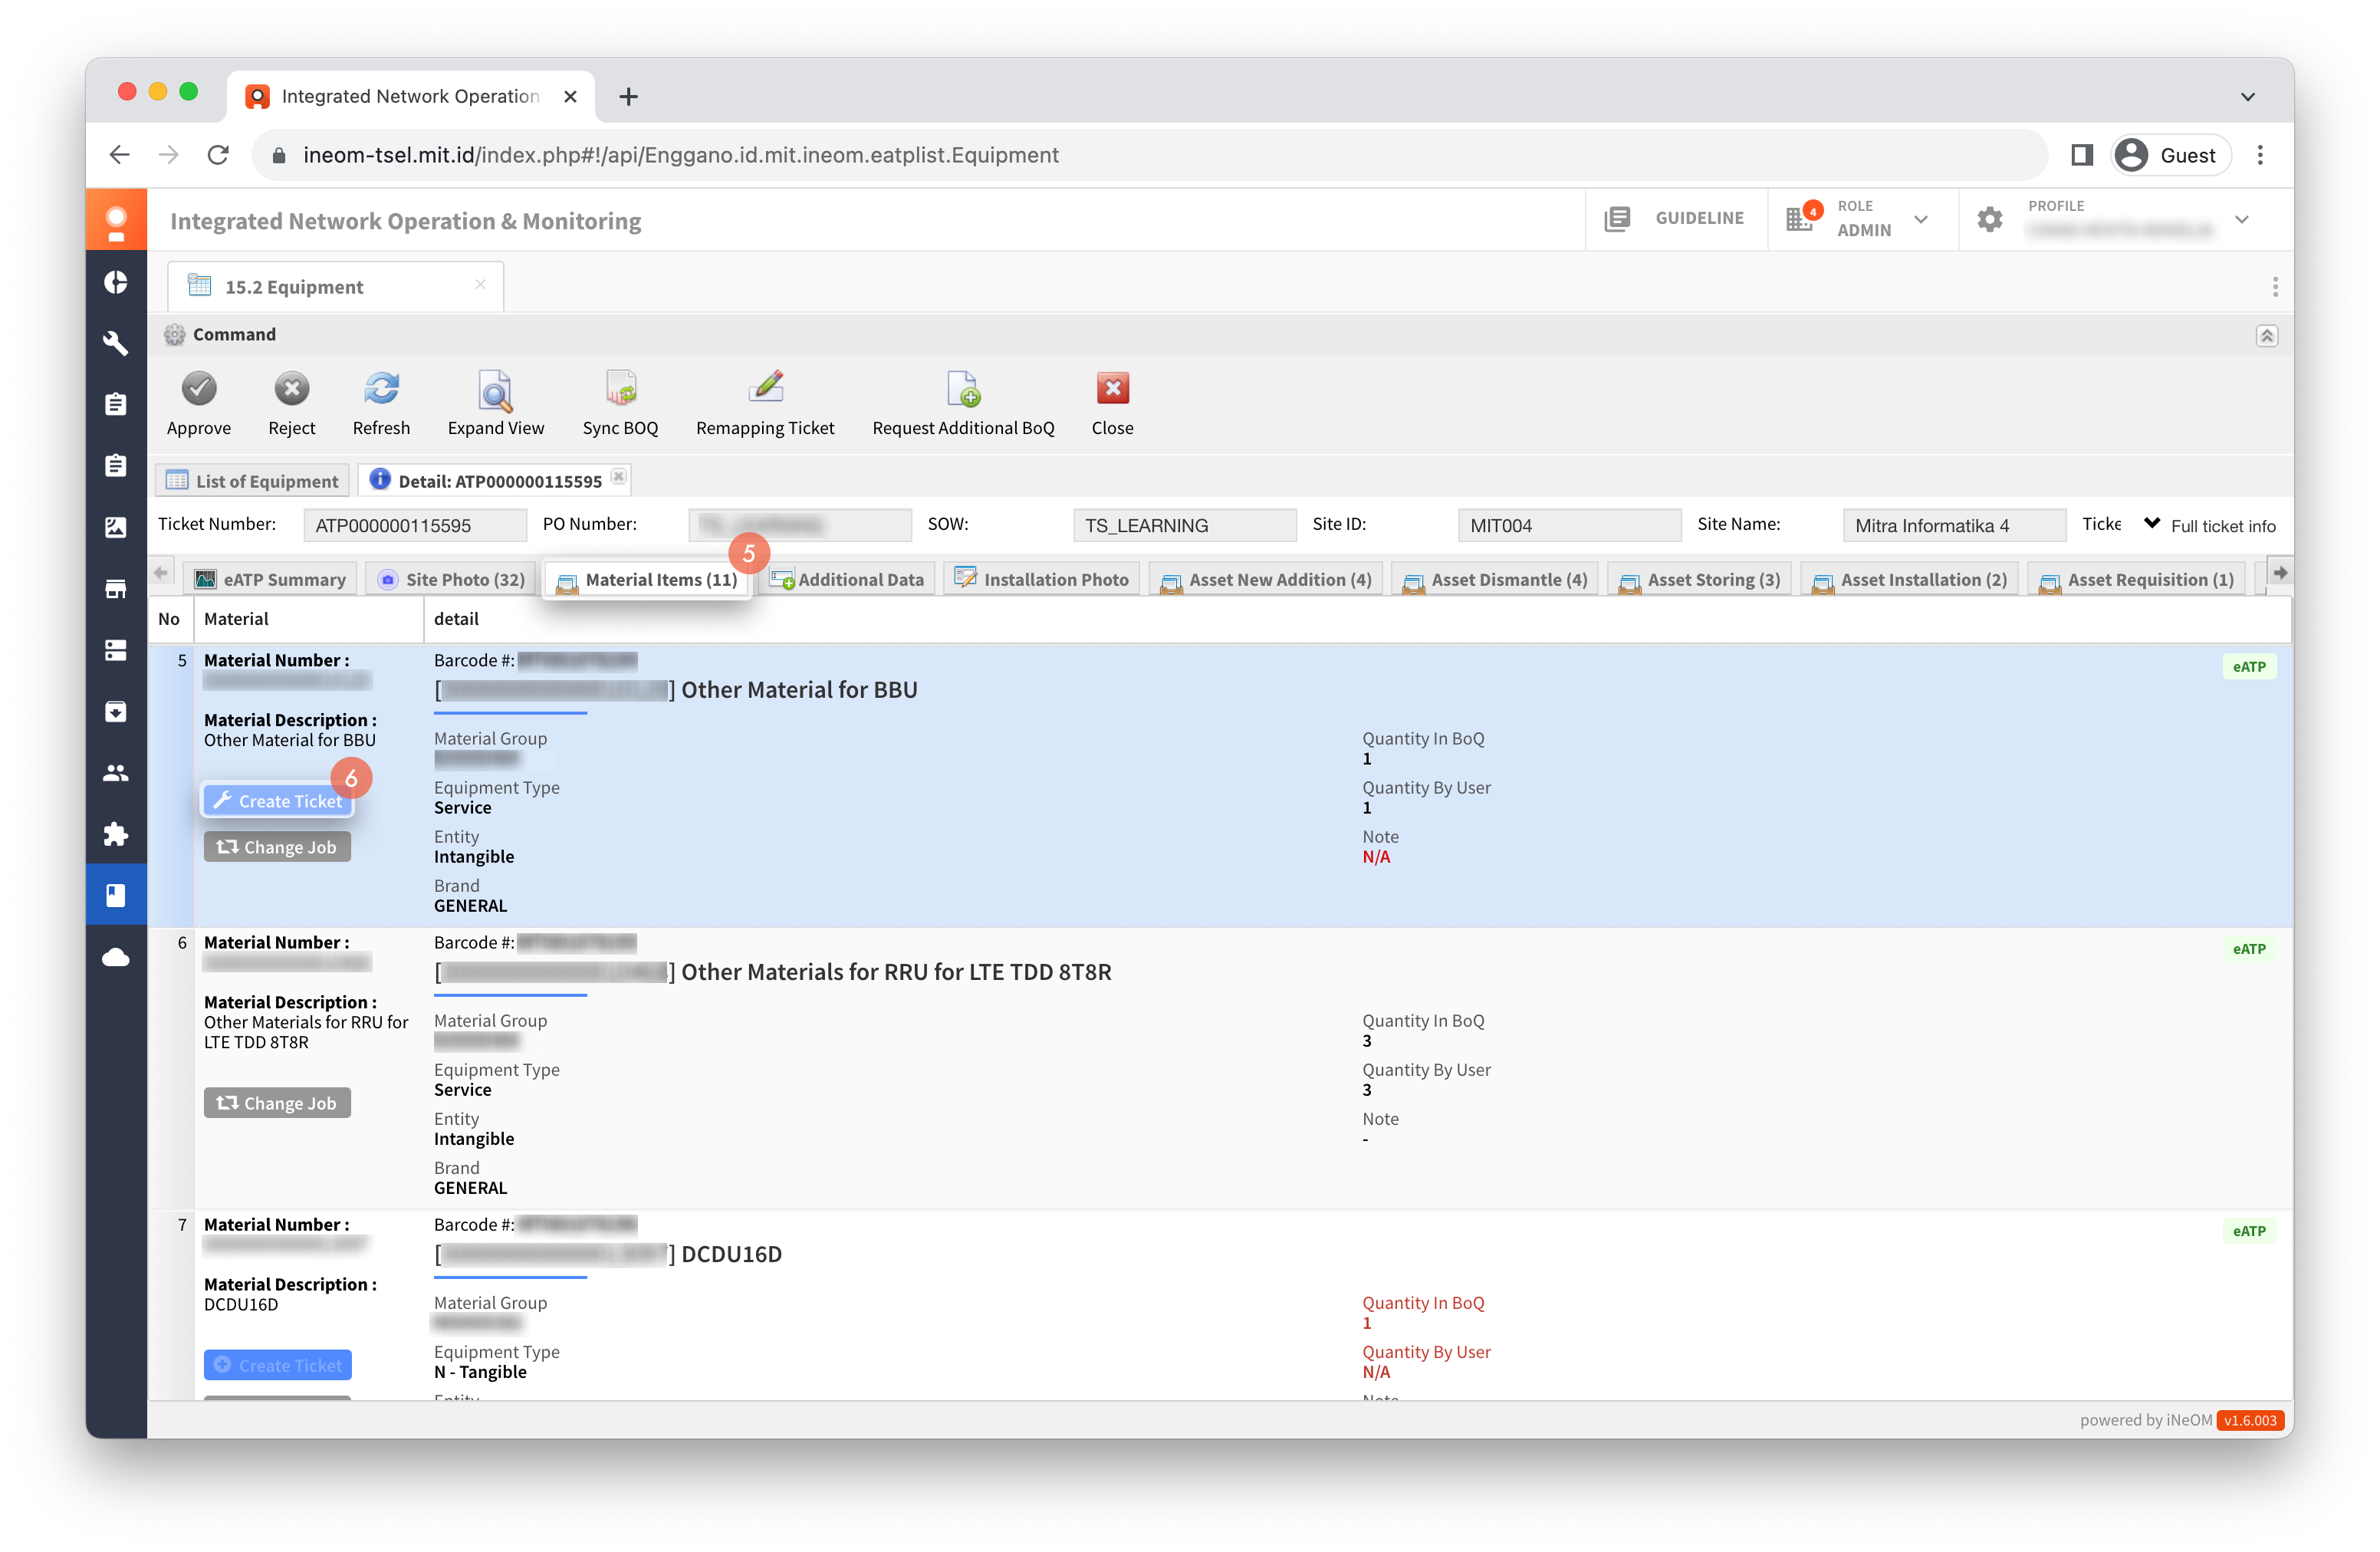Open Asset Requisition (1) tab
This screenshot has width=2380, height=1552.
tap(2136, 579)
